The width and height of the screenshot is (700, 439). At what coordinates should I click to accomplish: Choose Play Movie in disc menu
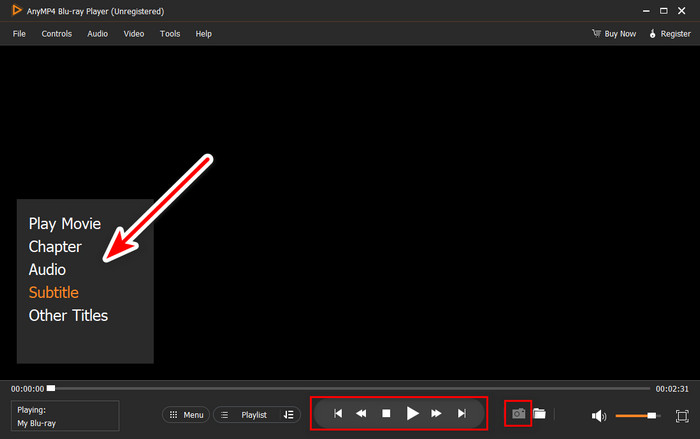(65, 224)
